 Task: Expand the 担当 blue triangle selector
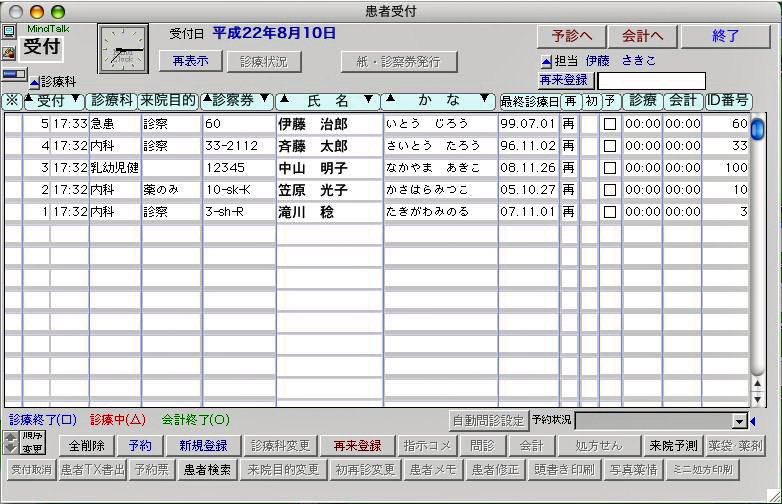547,62
